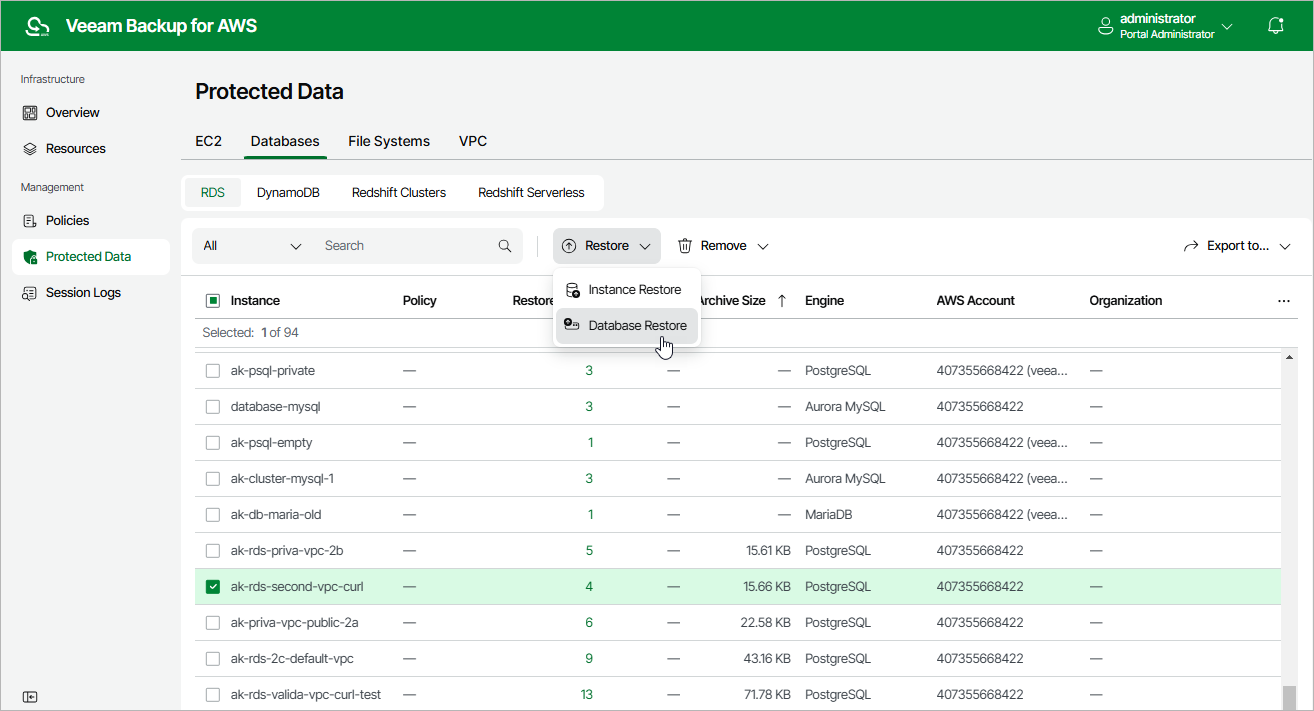This screenshot has height=711, width=1314.
Task: Click the scrollbar up arrow
Action: pos(1289,357)
